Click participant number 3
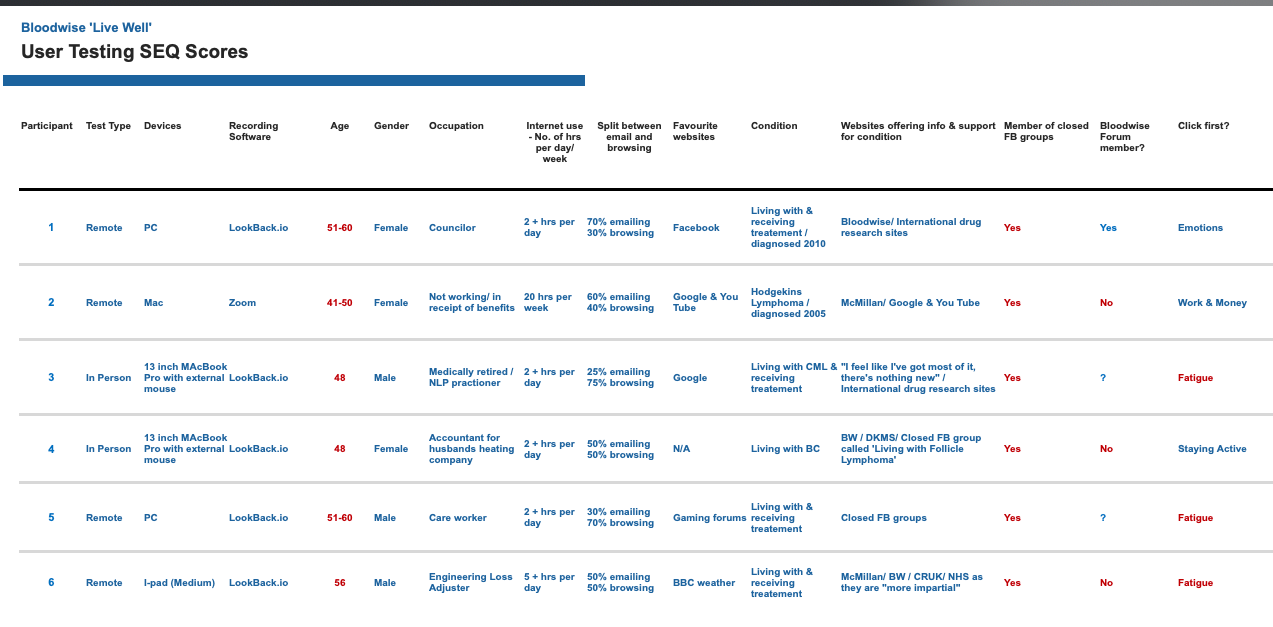Viewport: 1273px width, 627px height. [x=51, y=378]
